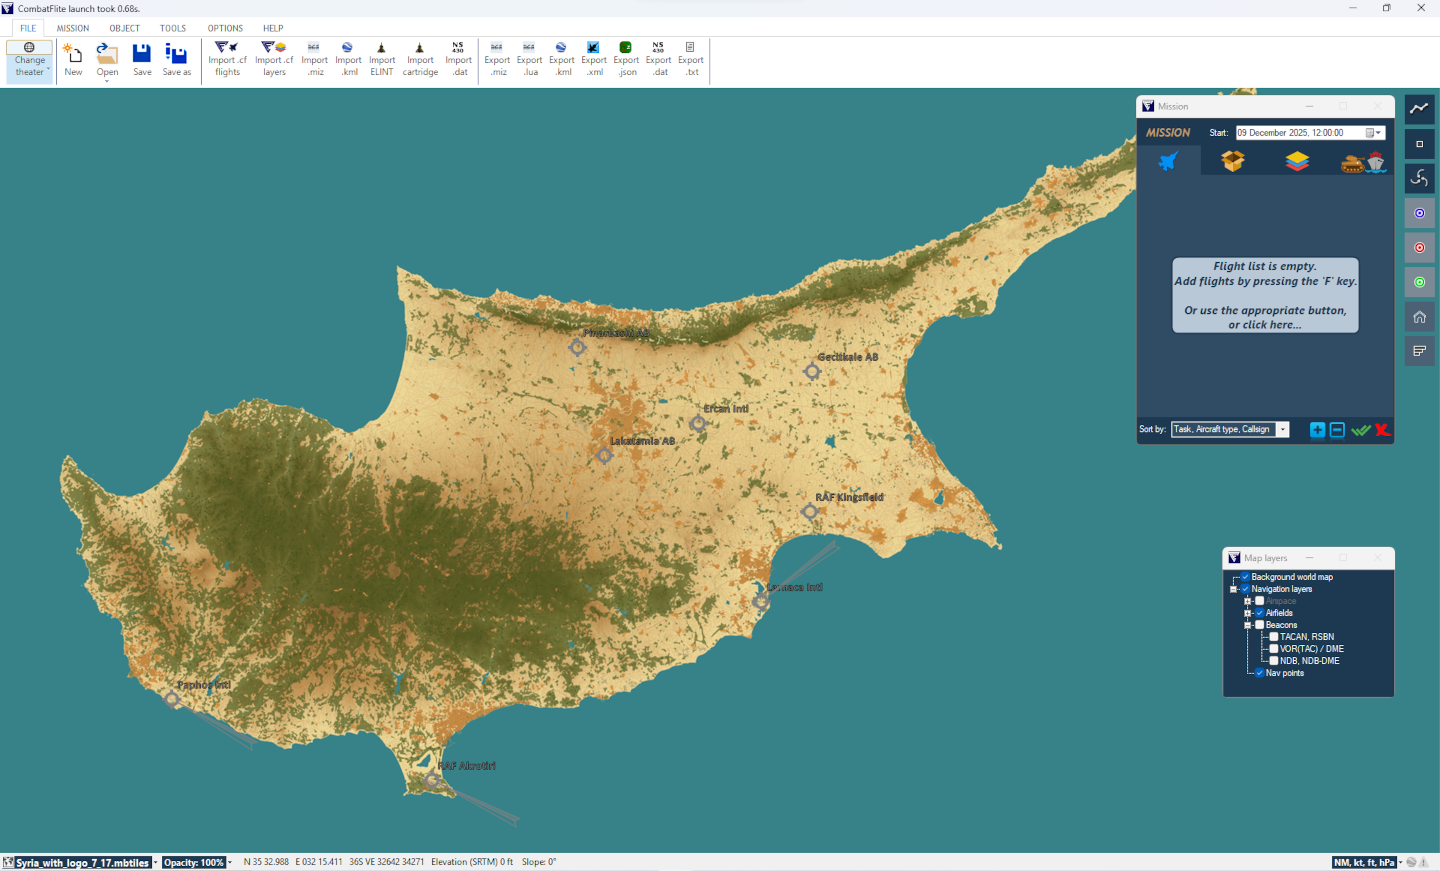Open the TOOLS ribbon tab

click(173, 28)
